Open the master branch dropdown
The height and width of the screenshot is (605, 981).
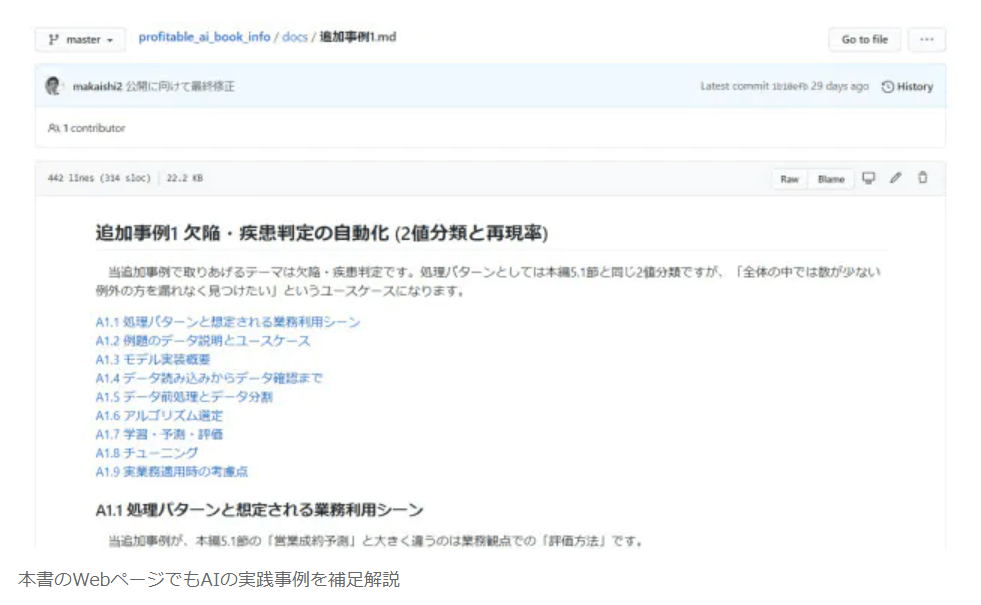pyautogui.click(x=80, y=40)
